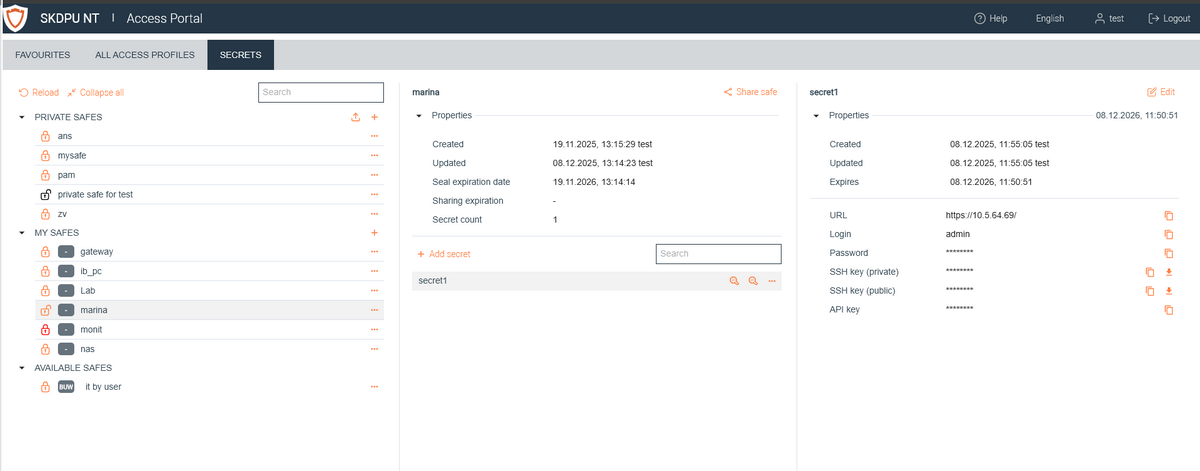The image size is (1200, 471).
Task: Collapse the secret1 Properties section
Action: (x=817, y=115)
